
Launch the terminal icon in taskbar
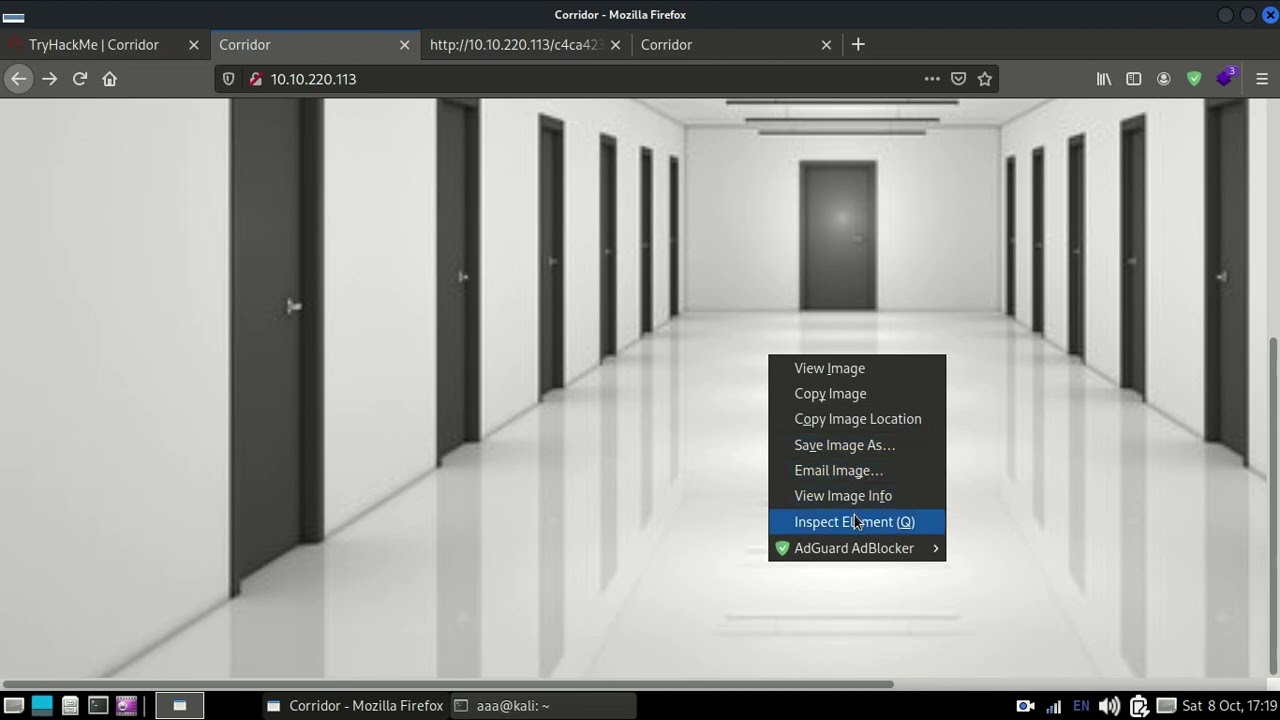pos(98,705)
